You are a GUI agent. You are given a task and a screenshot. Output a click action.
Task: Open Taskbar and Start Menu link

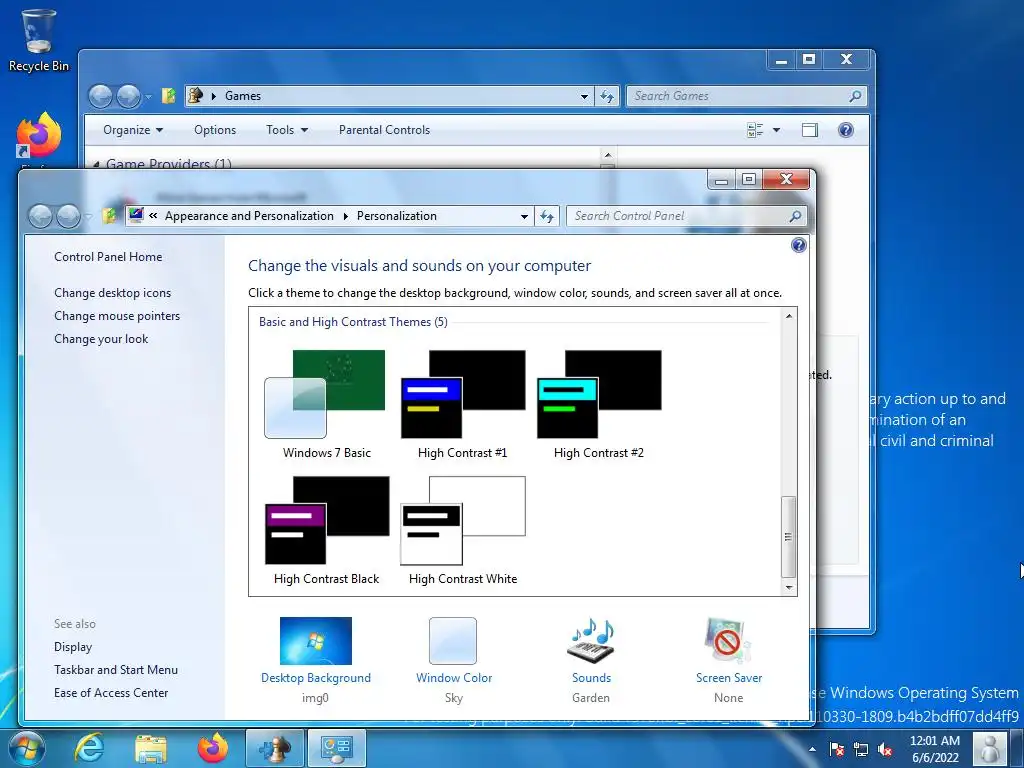click(x=116, y=669)
